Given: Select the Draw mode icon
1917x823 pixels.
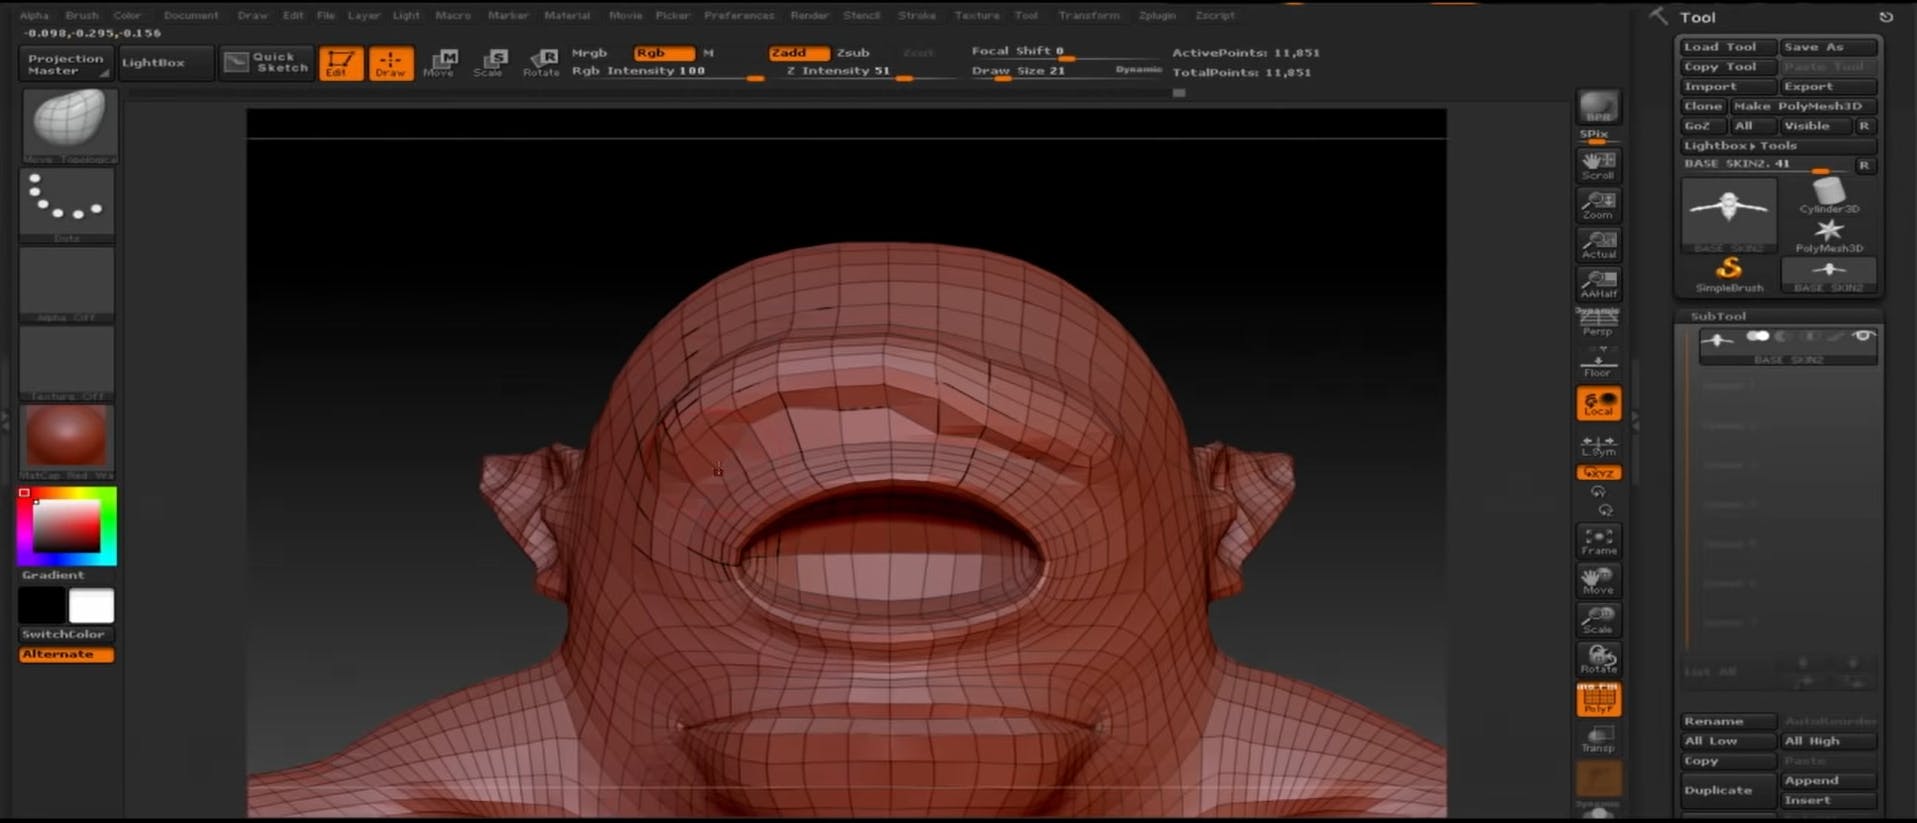Looking at the screenshot, I should 390,63.
